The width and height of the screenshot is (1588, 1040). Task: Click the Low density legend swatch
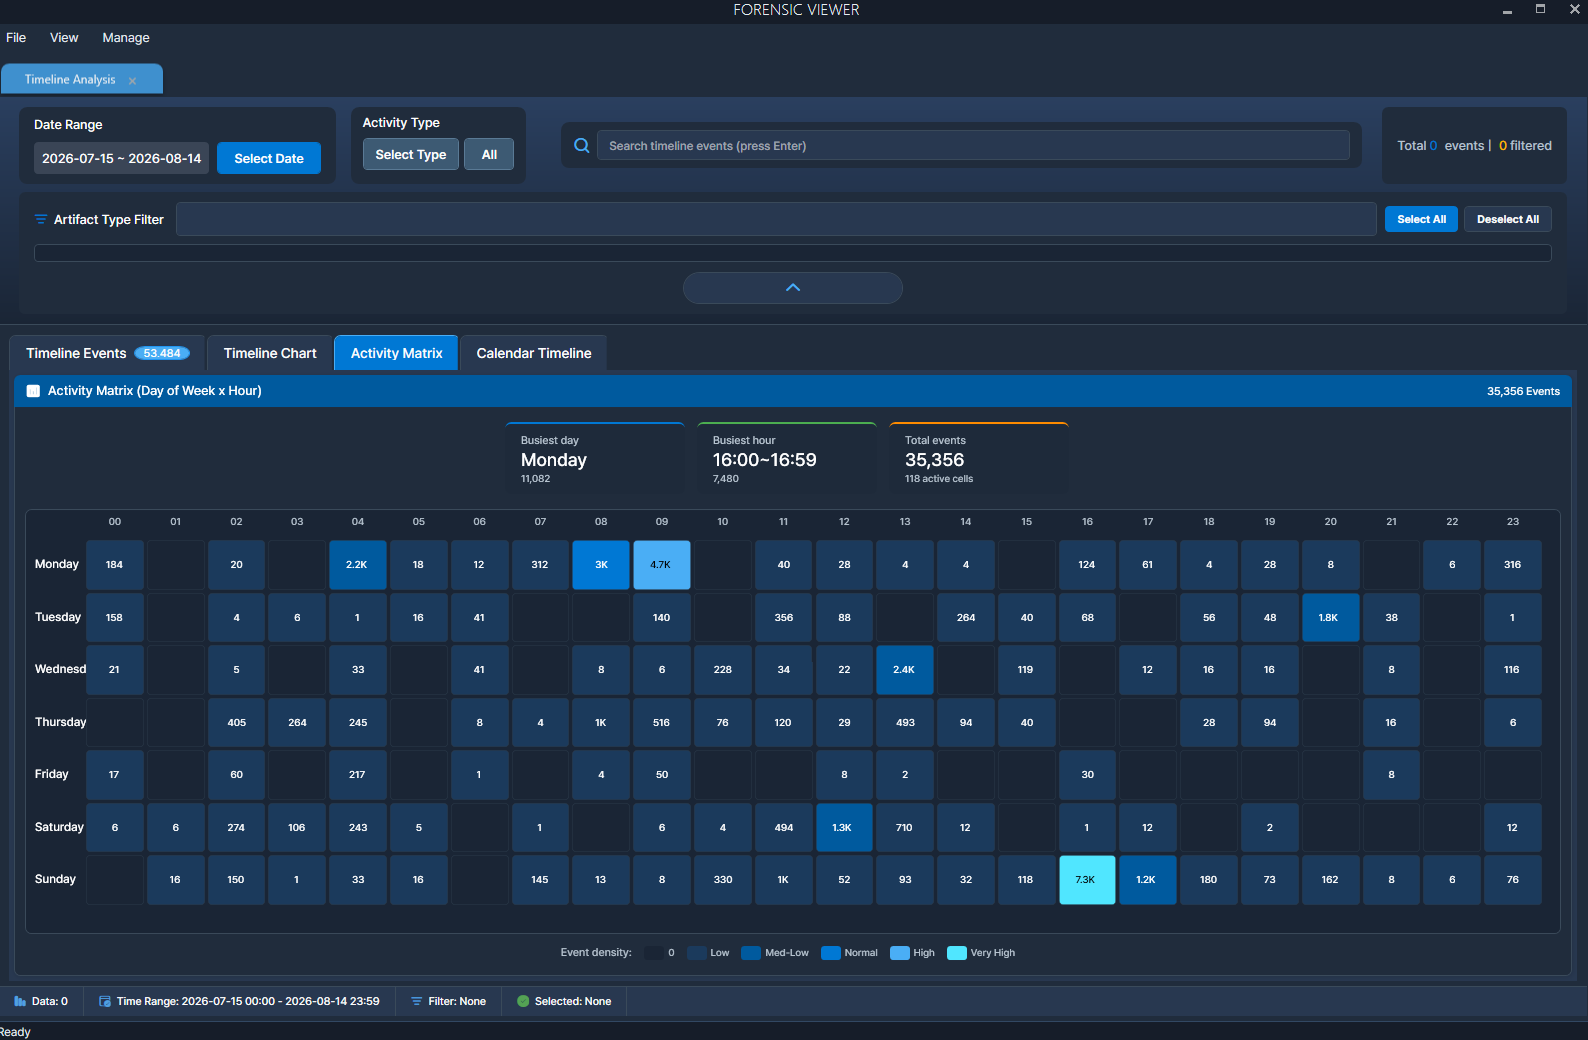[x=697, y=953]
